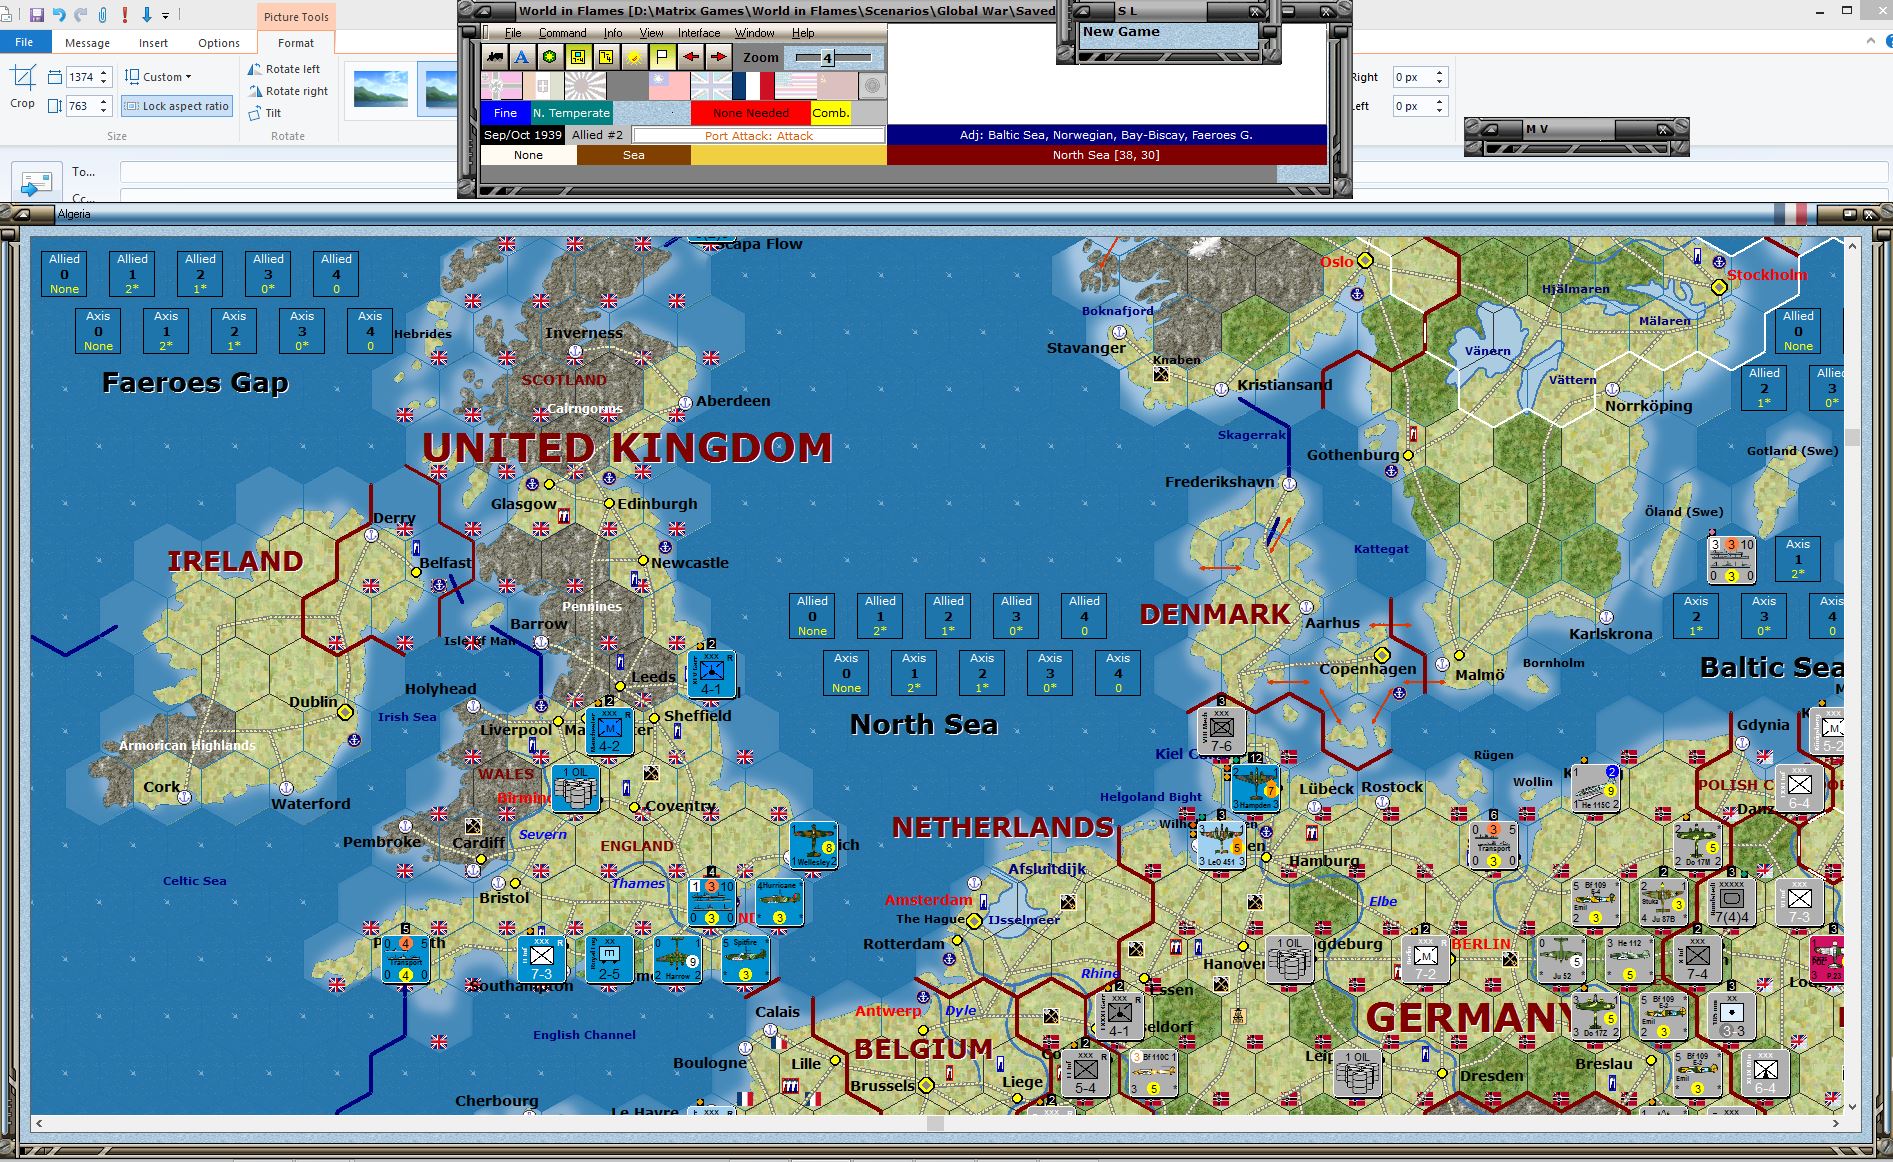Screen dimensions: 1893x1162
Task: Open the View menu in World in Flames
Action: 651,33
